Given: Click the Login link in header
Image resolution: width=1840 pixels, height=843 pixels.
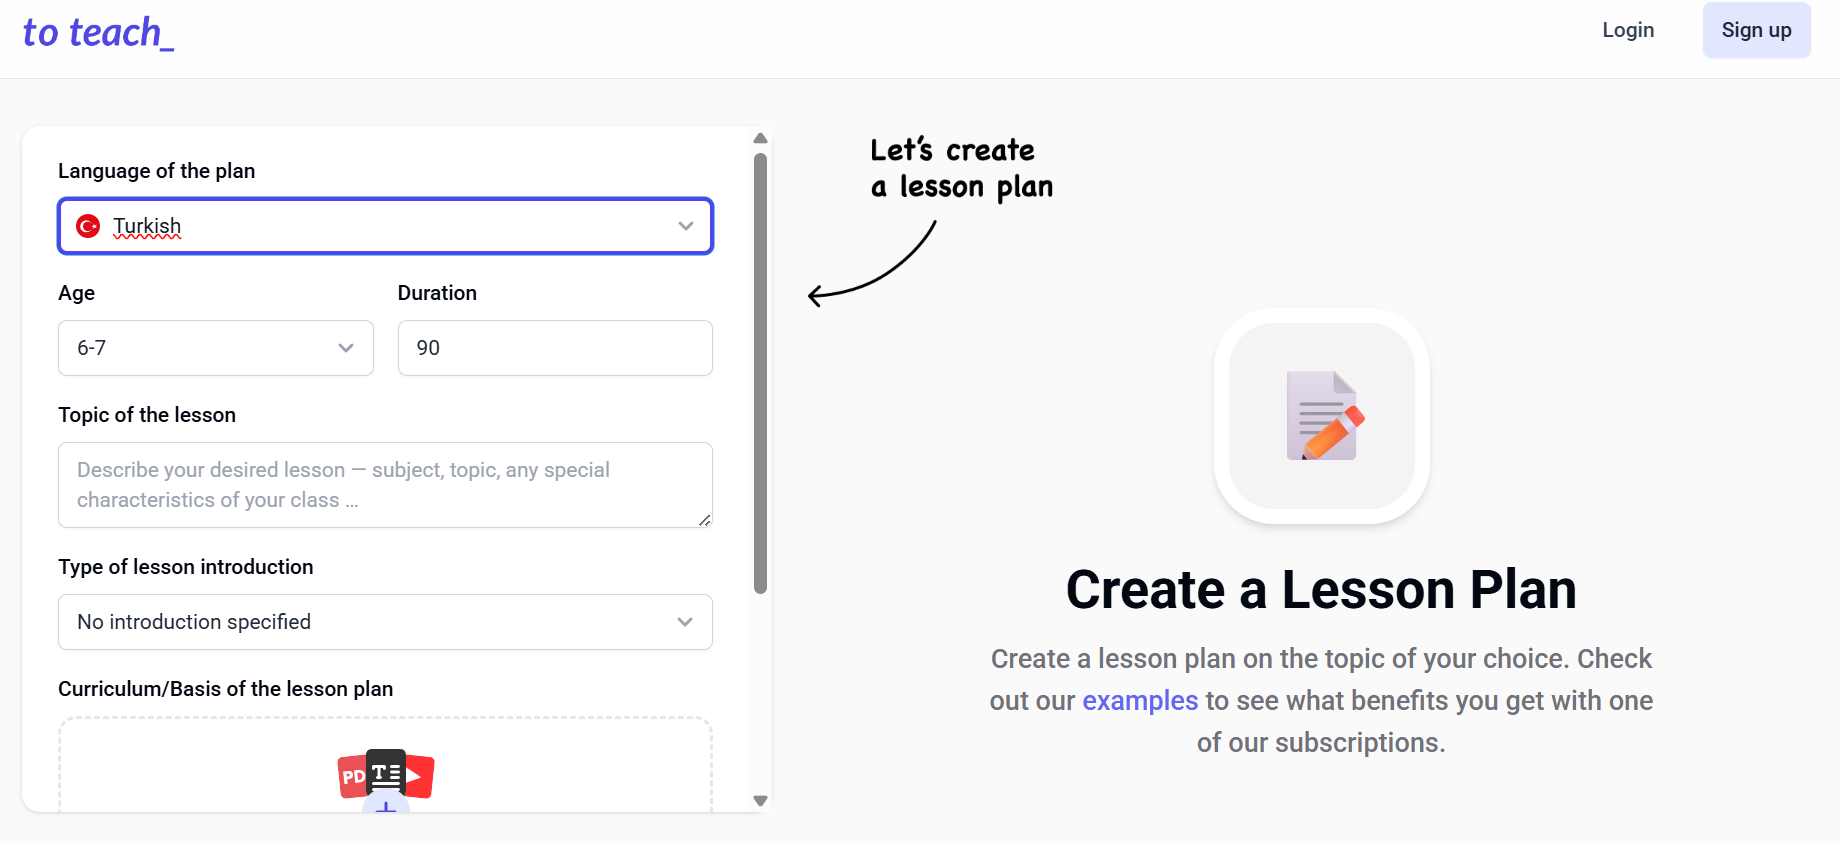Looking at the screenshot, I should 1628,30.
